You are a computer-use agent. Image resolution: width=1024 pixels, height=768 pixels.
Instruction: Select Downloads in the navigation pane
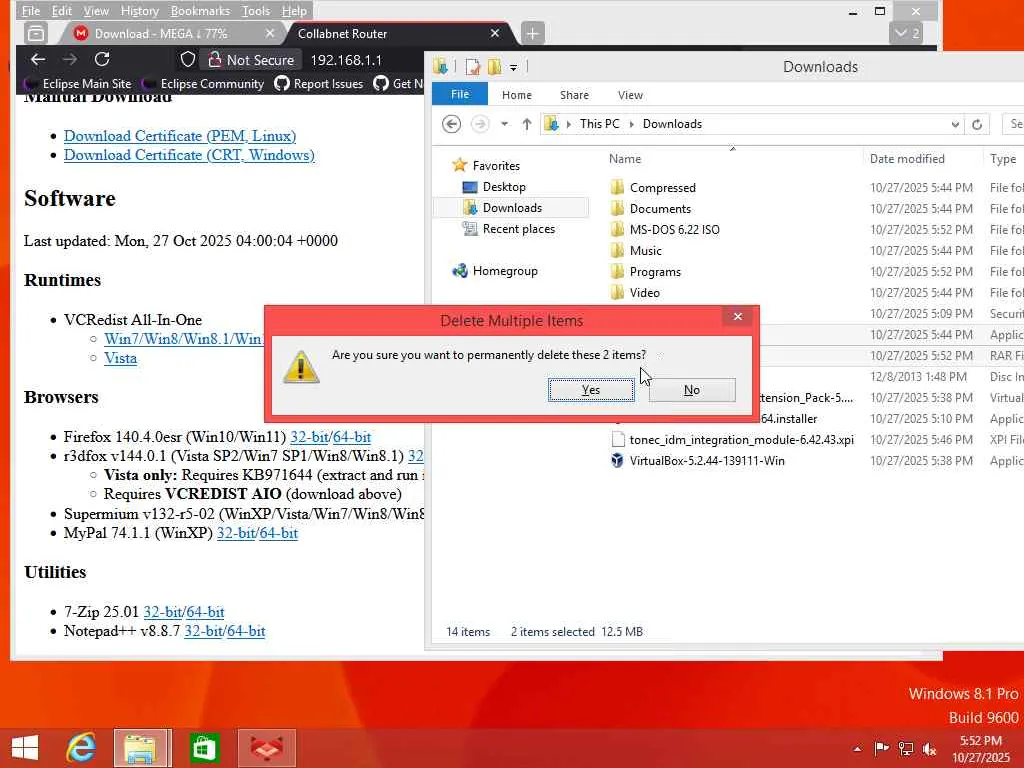tap(512, 208)
